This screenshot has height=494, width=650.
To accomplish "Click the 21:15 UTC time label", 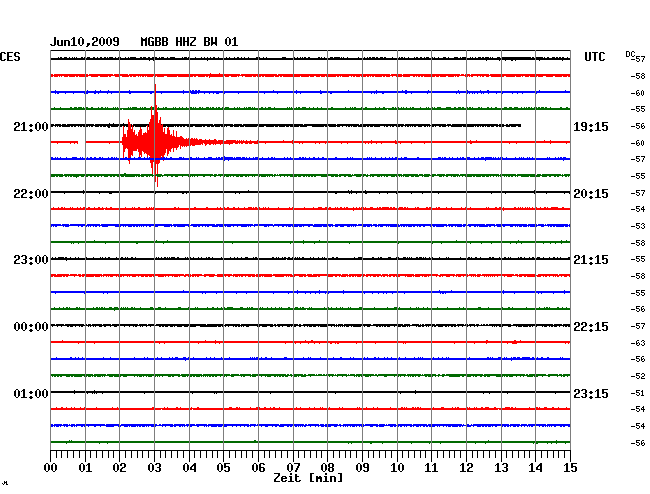I will 591,260.
